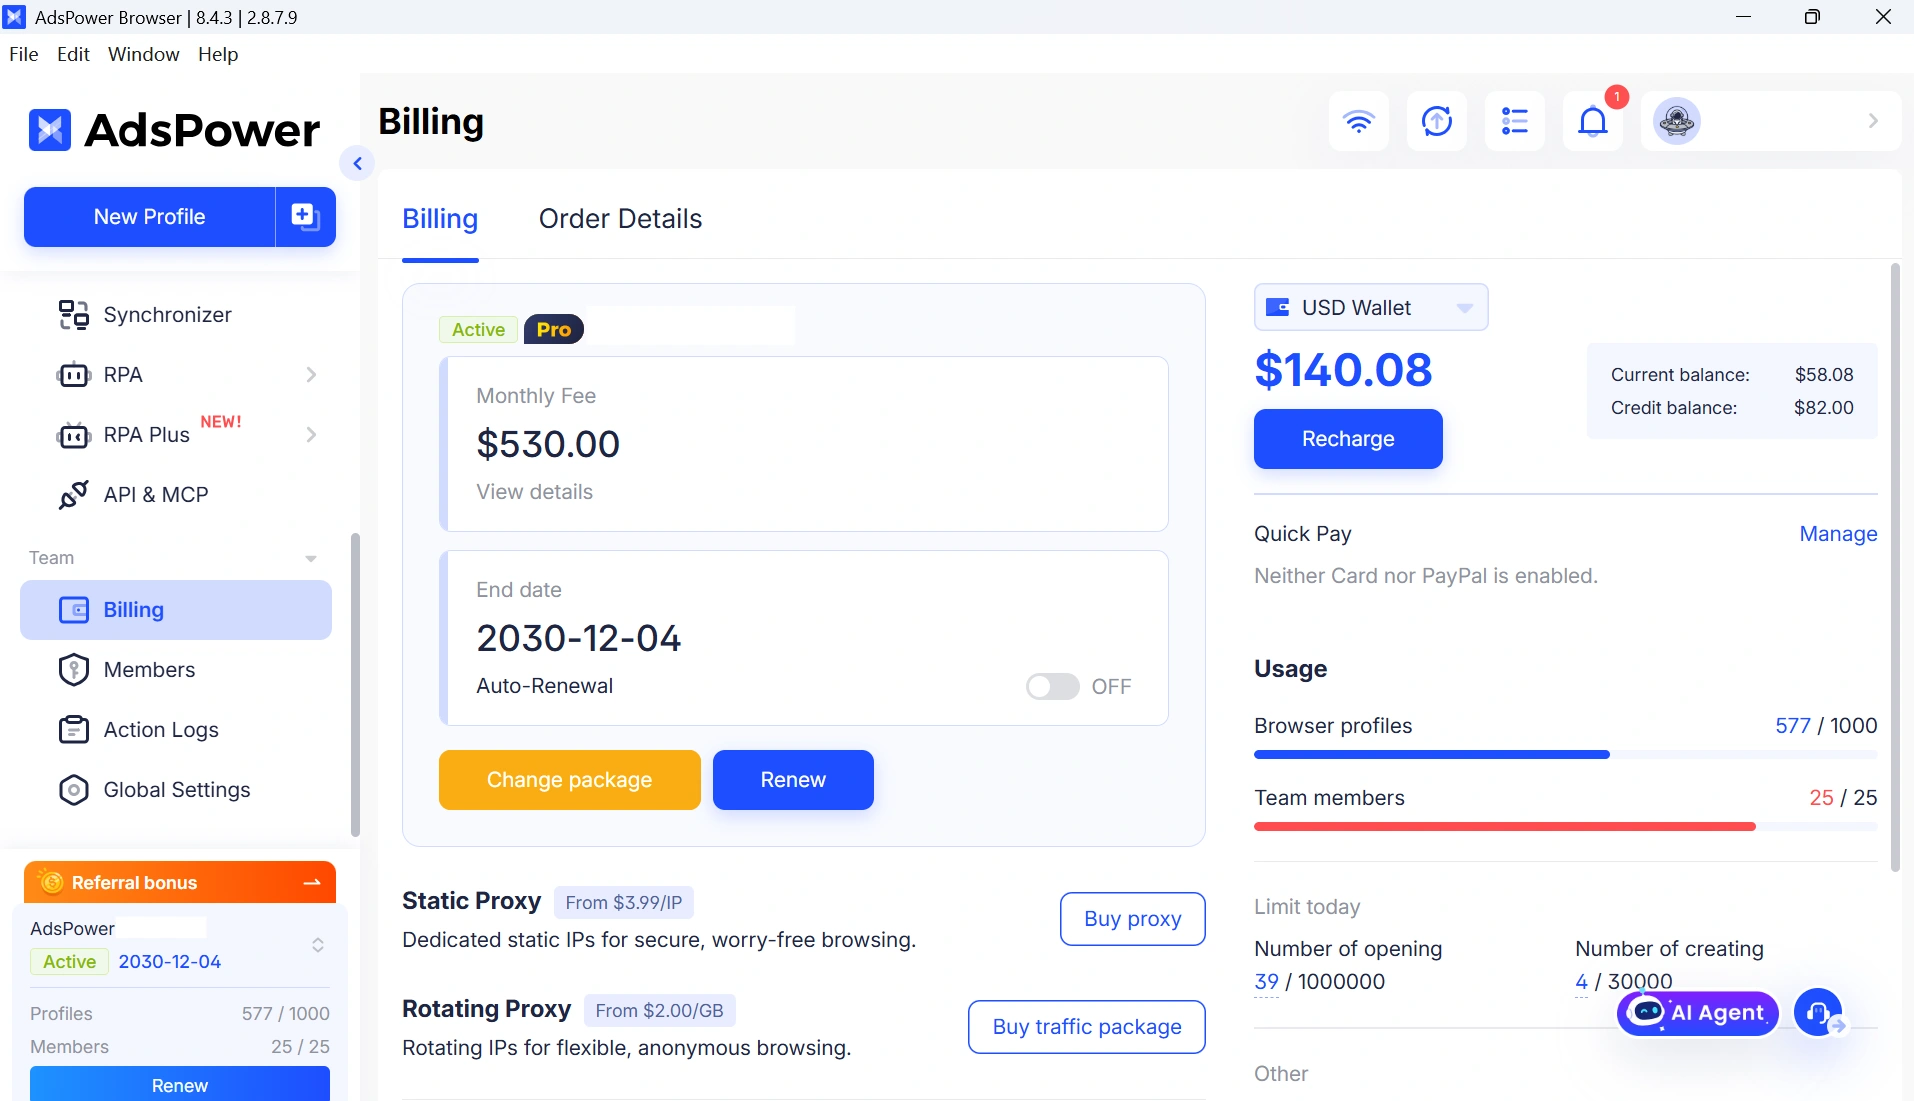
Task: Select the Billing tab
Action: click(440, 219)
